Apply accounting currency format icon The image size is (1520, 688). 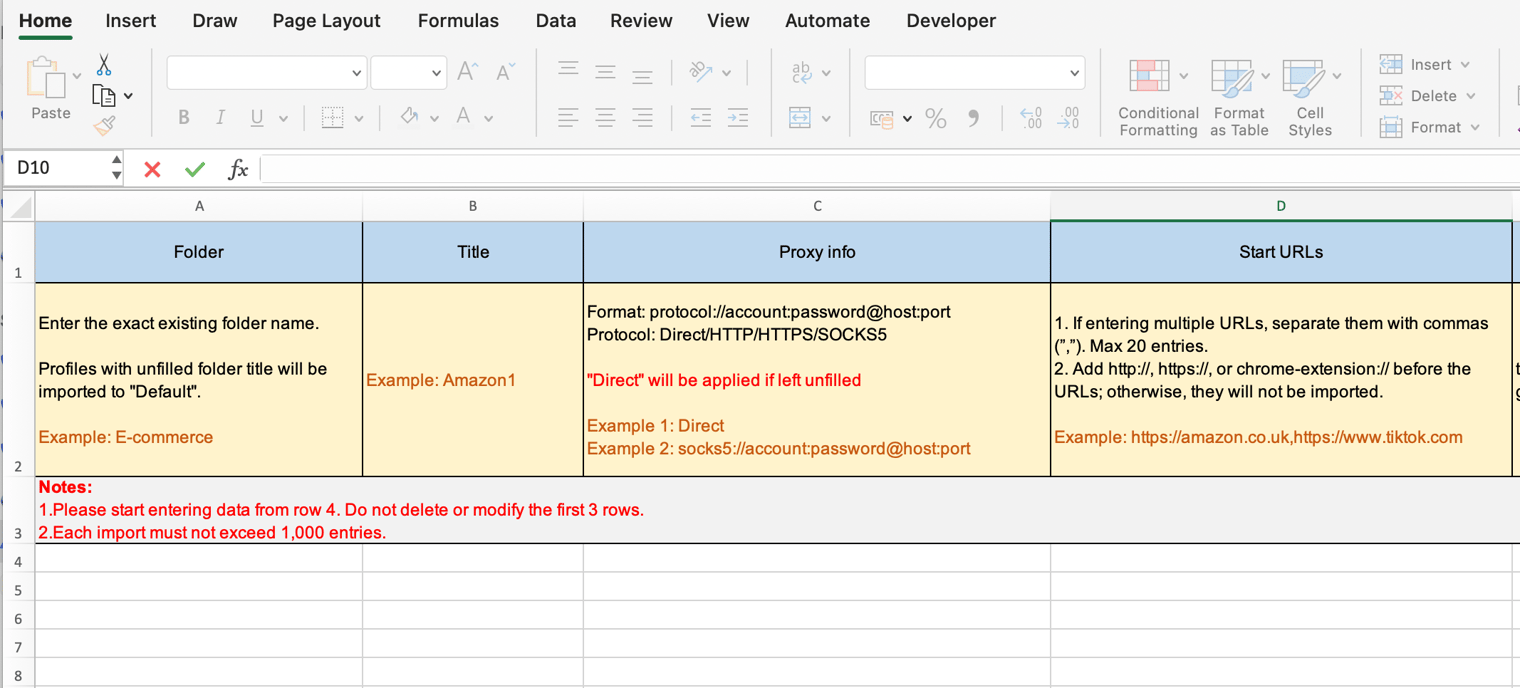pyautogui.click(x=881, y=118)
